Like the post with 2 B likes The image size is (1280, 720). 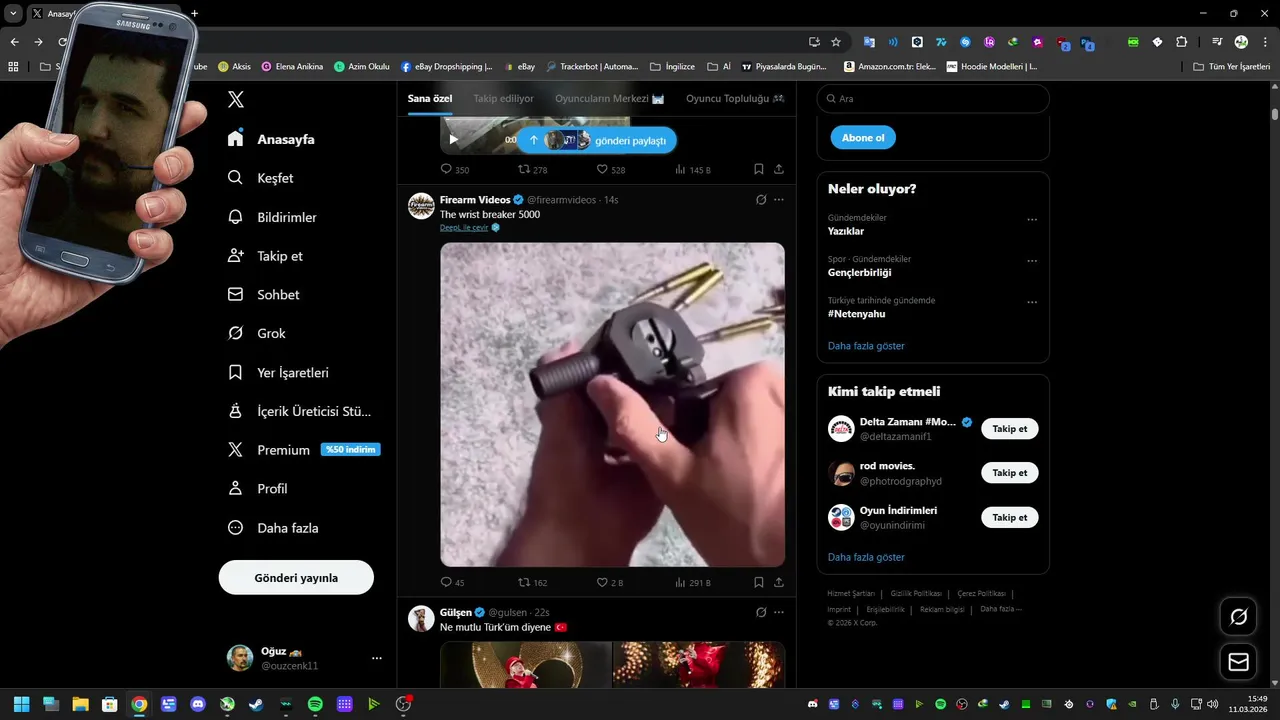click(602, 582)
